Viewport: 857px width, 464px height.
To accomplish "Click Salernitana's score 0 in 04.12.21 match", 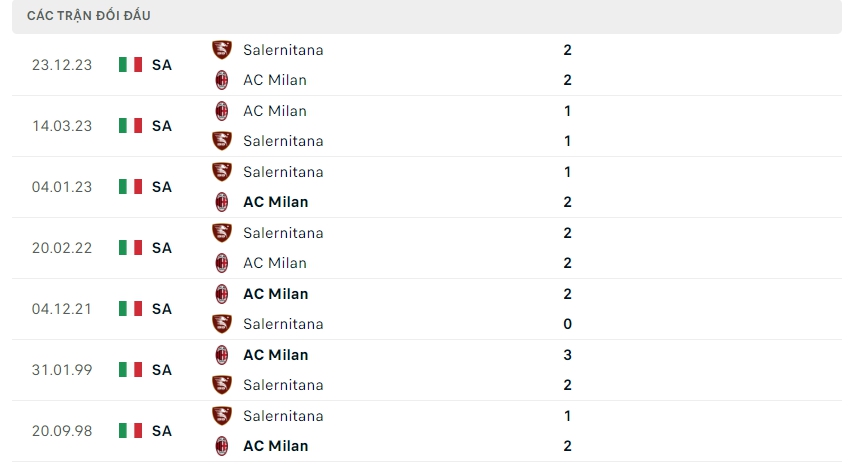I will pos(567,324).
